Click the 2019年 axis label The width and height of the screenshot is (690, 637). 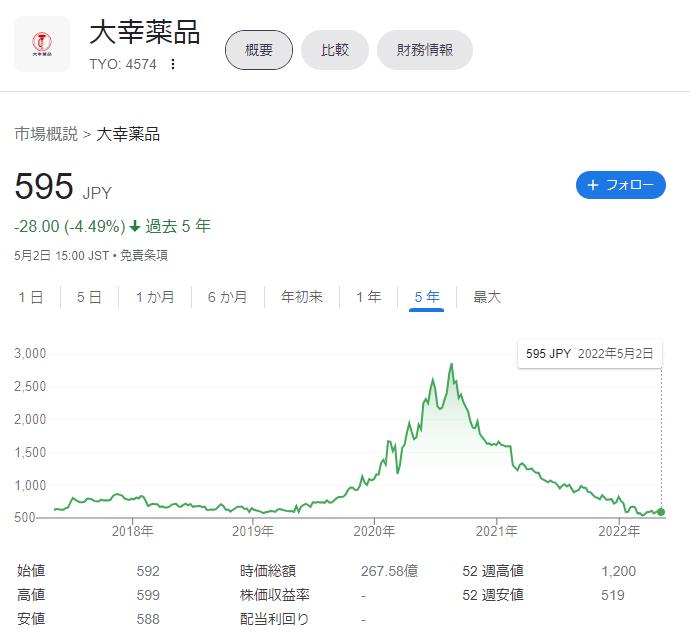coord(253,531)
